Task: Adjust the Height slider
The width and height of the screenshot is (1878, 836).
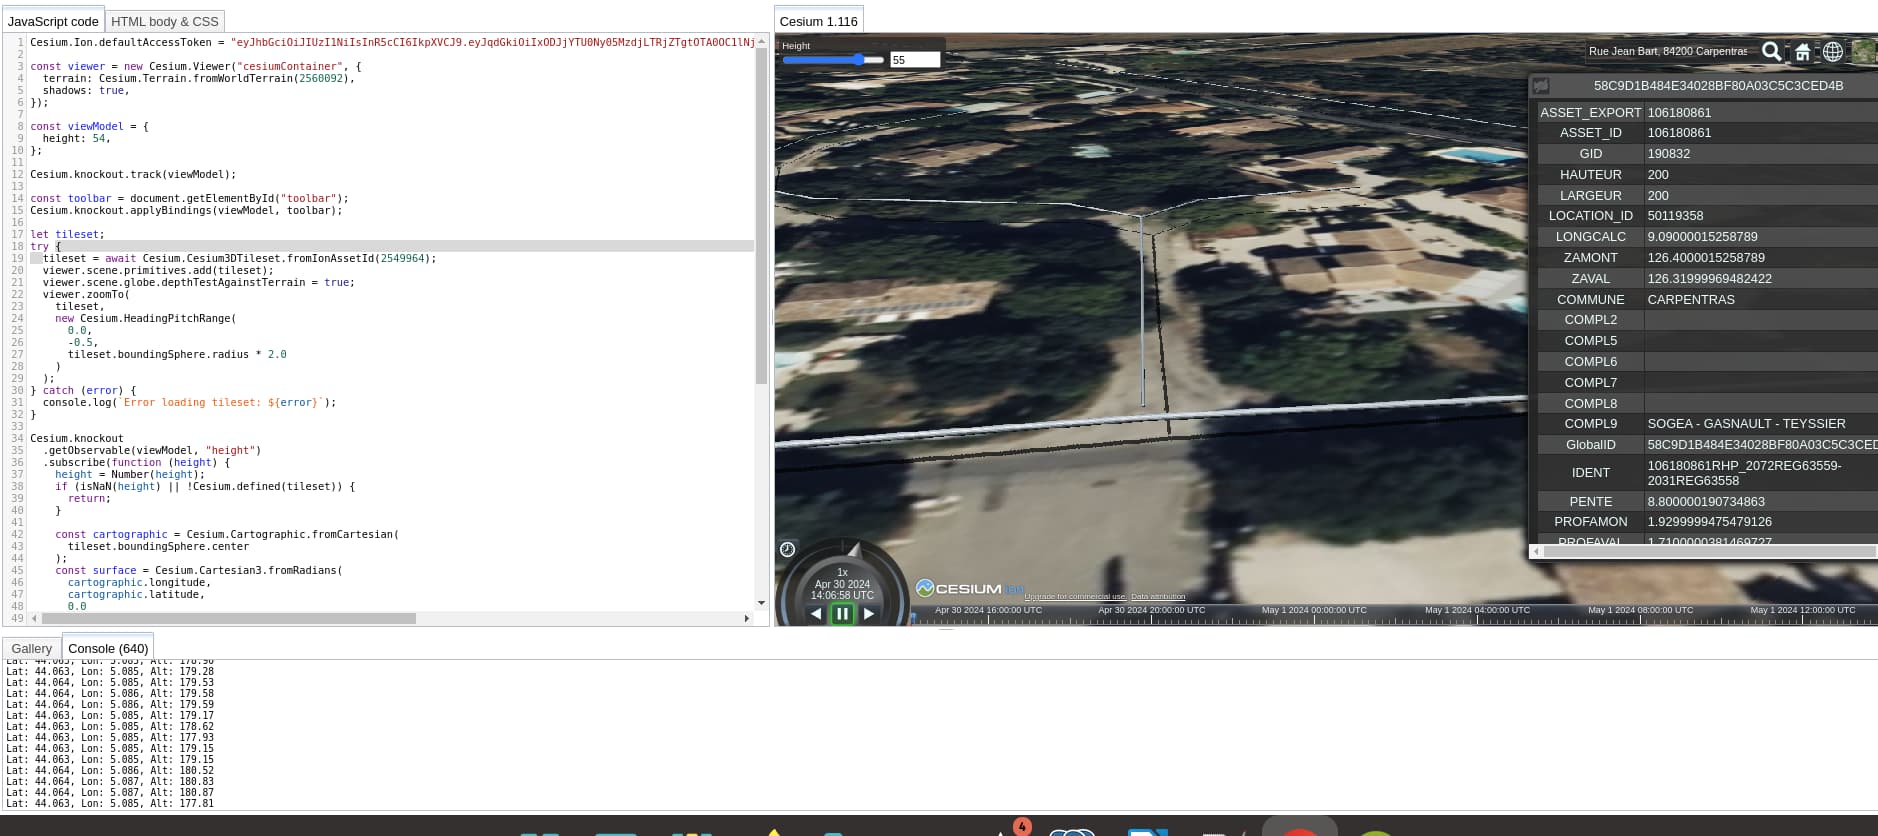Action: [x=833, y=60]
